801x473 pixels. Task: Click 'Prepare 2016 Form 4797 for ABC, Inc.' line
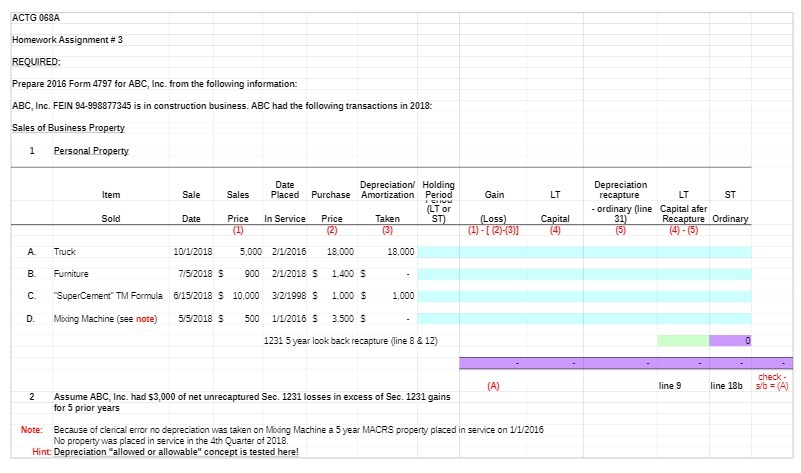(x=154, y=84)
